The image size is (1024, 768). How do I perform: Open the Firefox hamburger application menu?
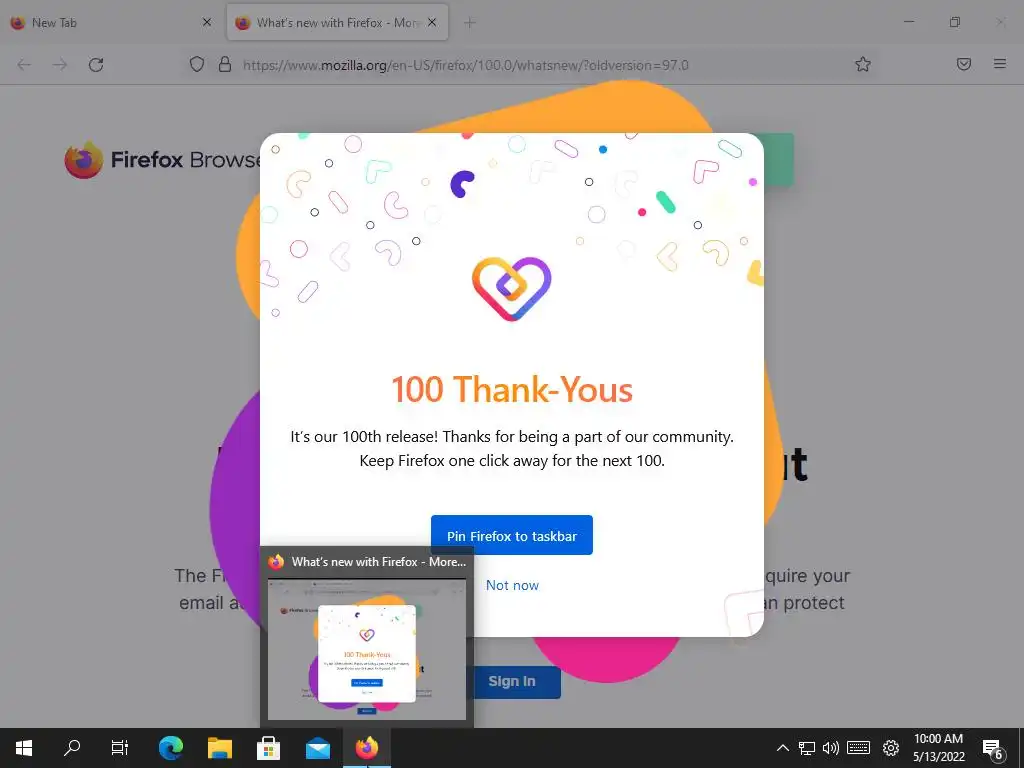999,64
